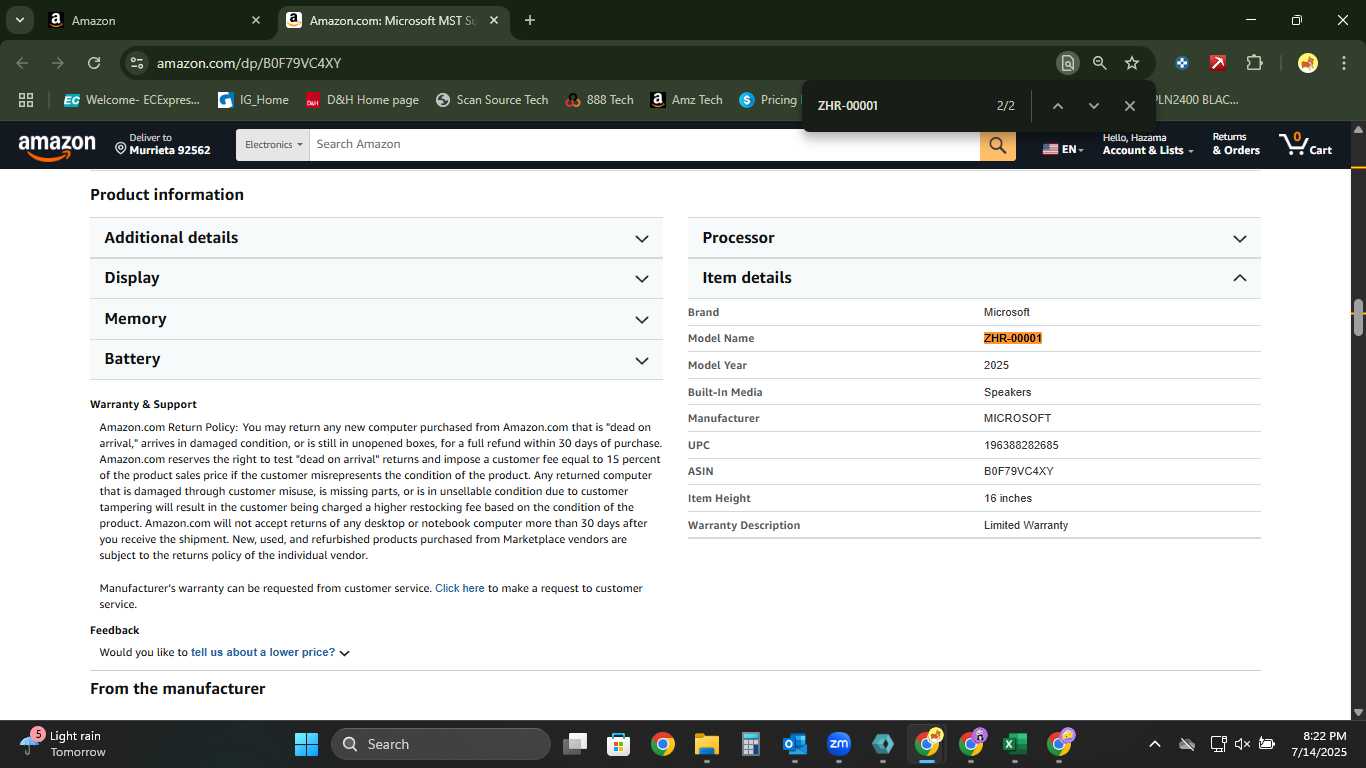Image resolution: width=1366 pixels, height=768 pixels.
Task: Bookmark this page with the star icon
Action: (1132, 63)
